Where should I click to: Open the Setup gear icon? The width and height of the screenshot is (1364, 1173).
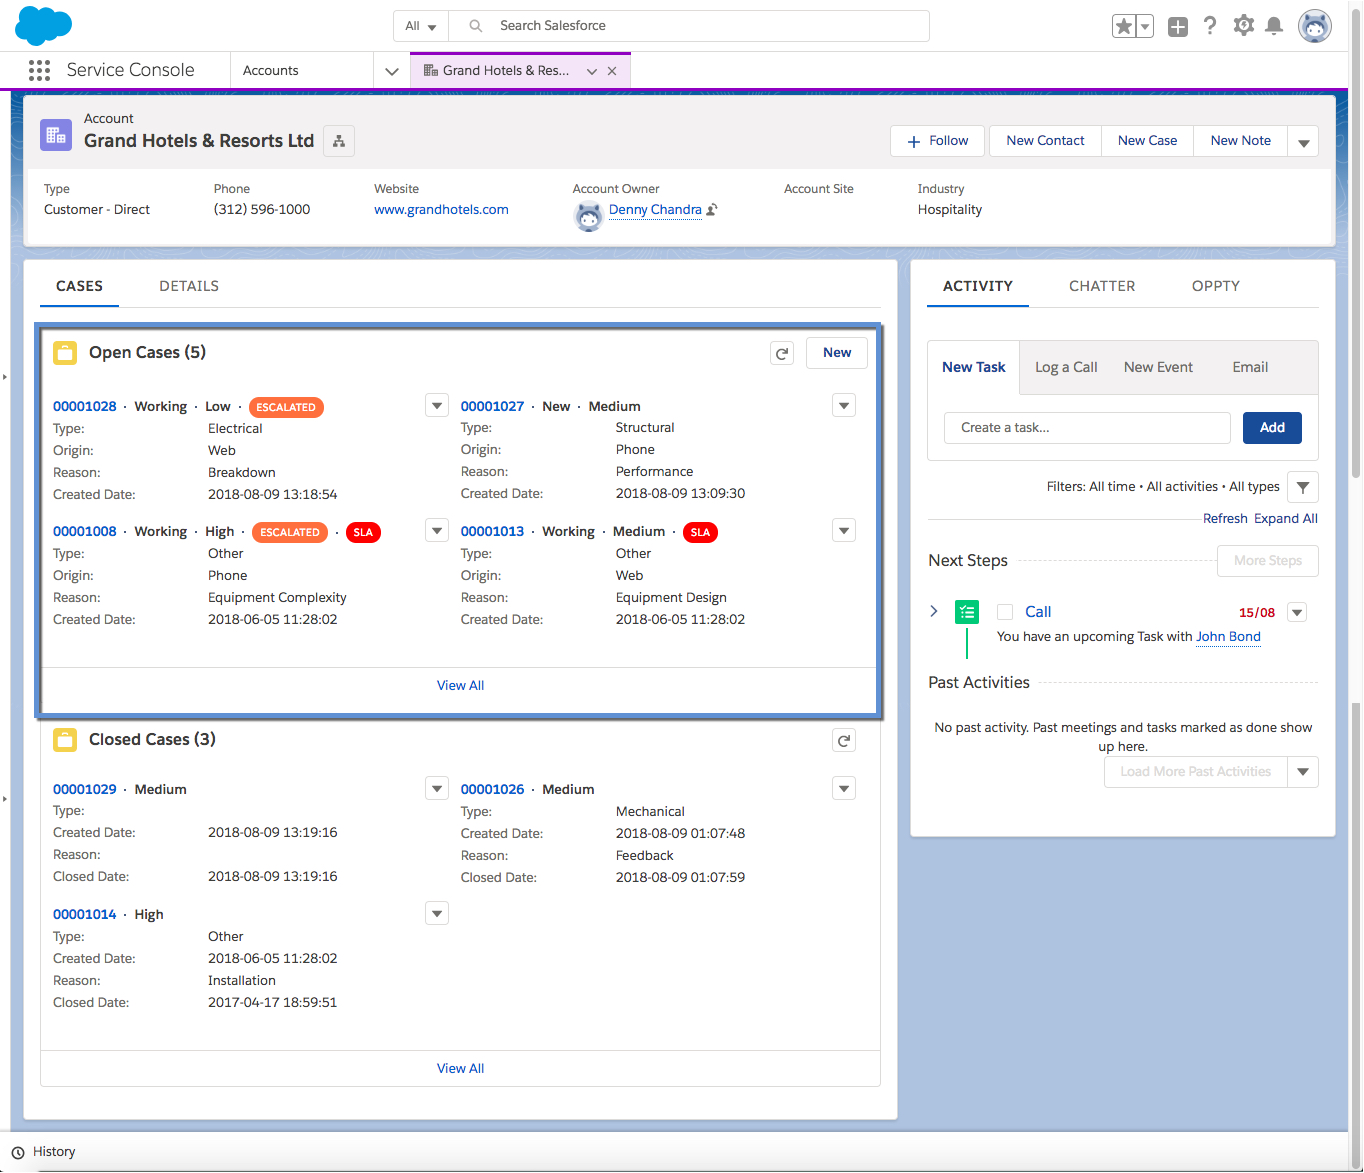(1243, 26)
